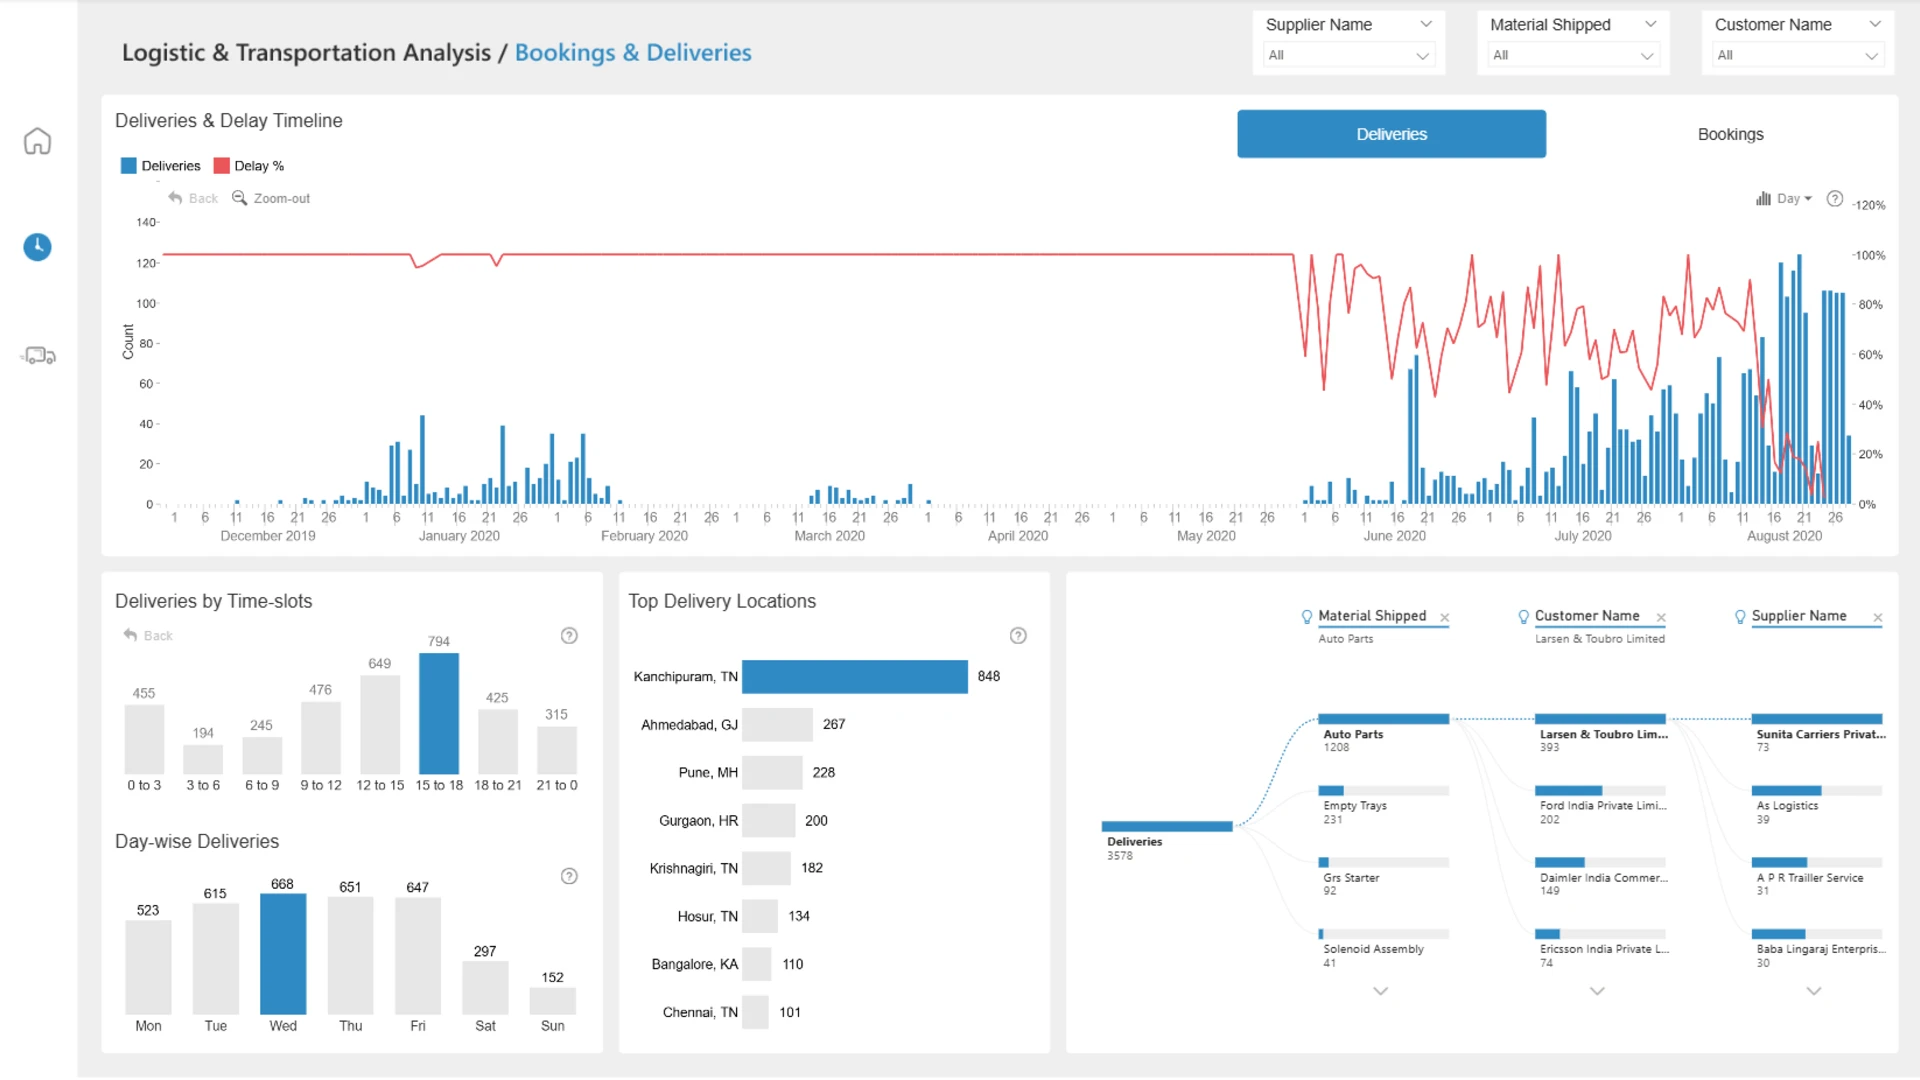Open the Day granularity dropdown
Image resolution: width=1920 pixels, height=1080 pixels.
tap(1795, 198)
